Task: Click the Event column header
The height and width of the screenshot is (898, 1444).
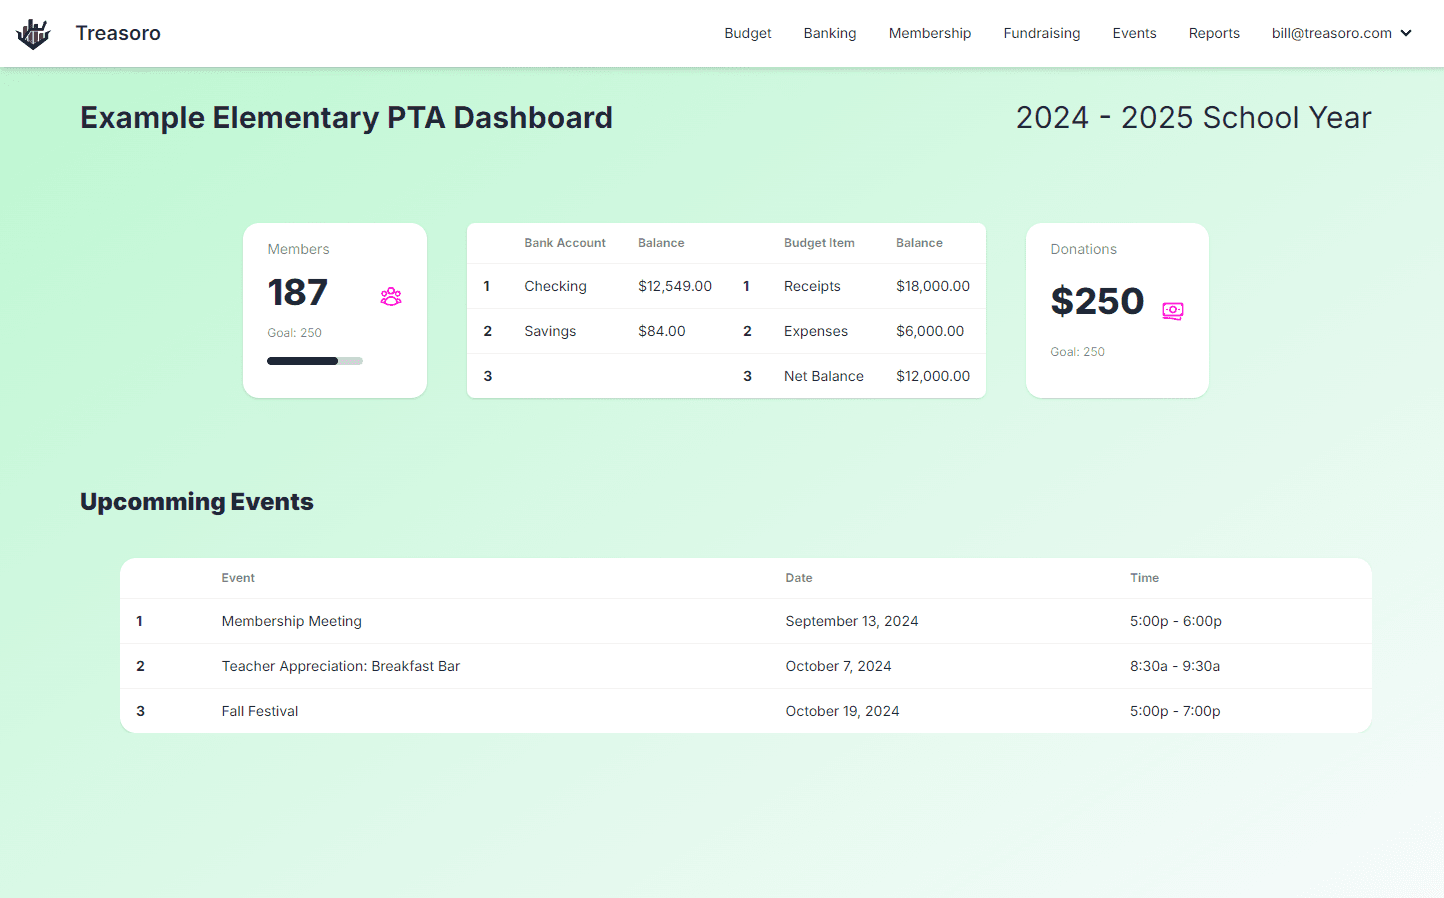Action: [x=238, y=578]
